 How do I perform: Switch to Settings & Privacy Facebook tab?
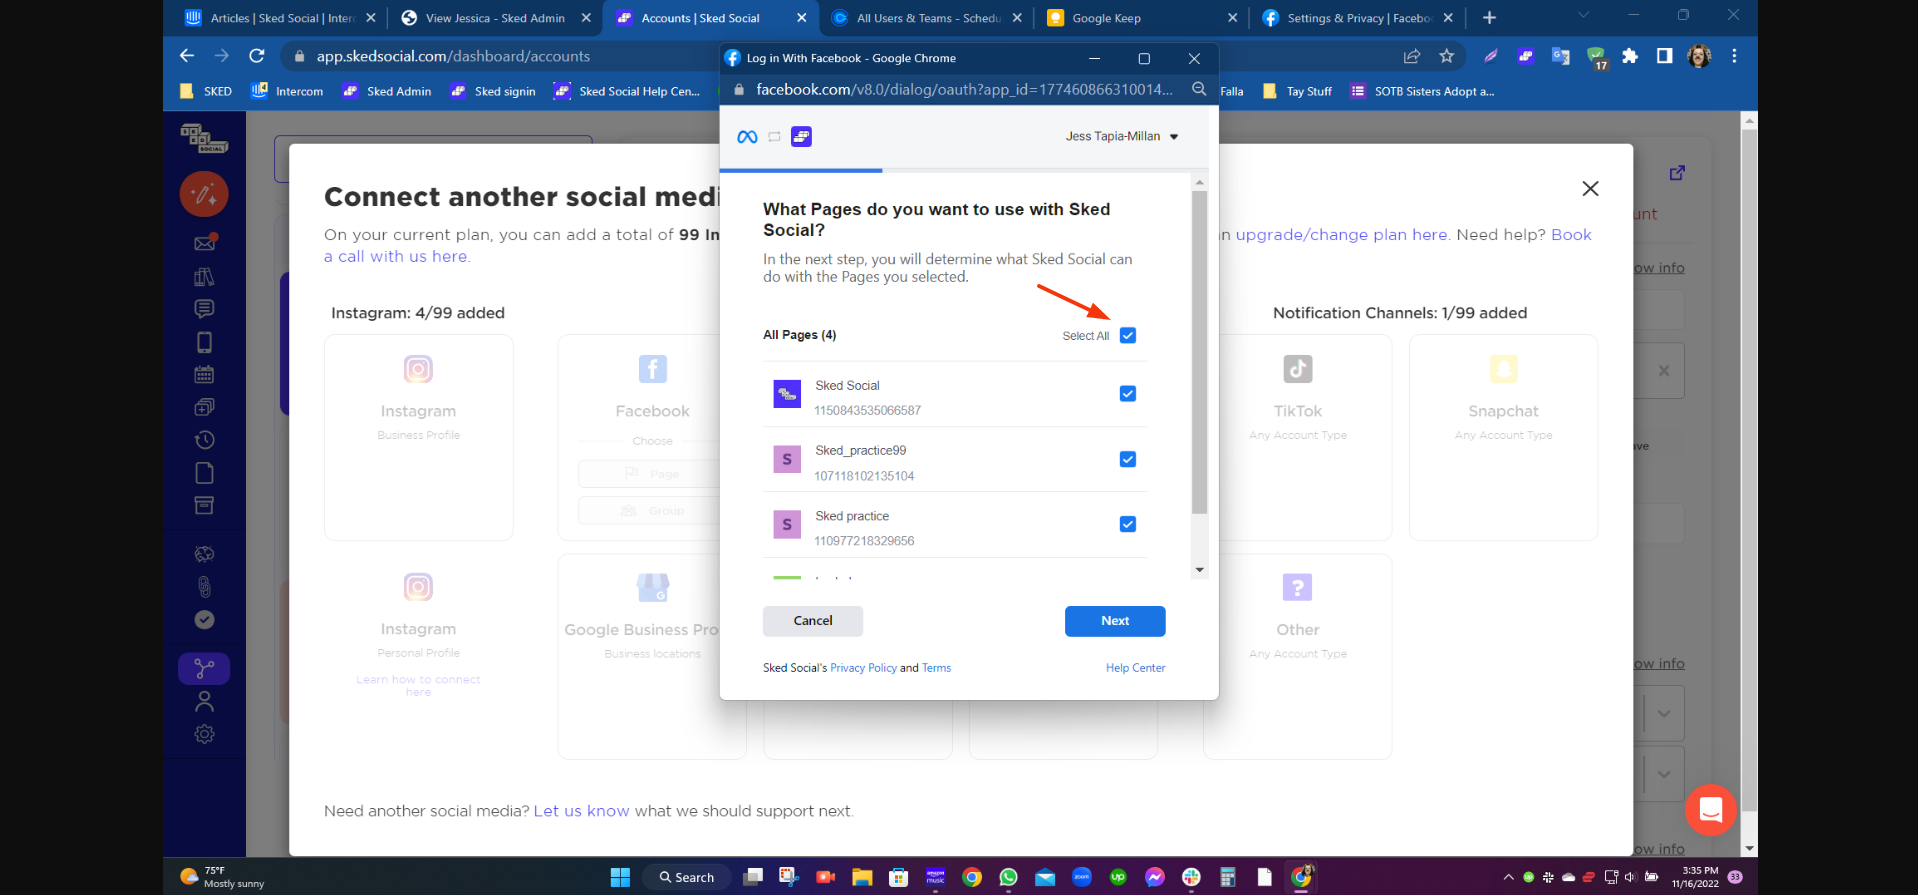tap(1358, 18)
